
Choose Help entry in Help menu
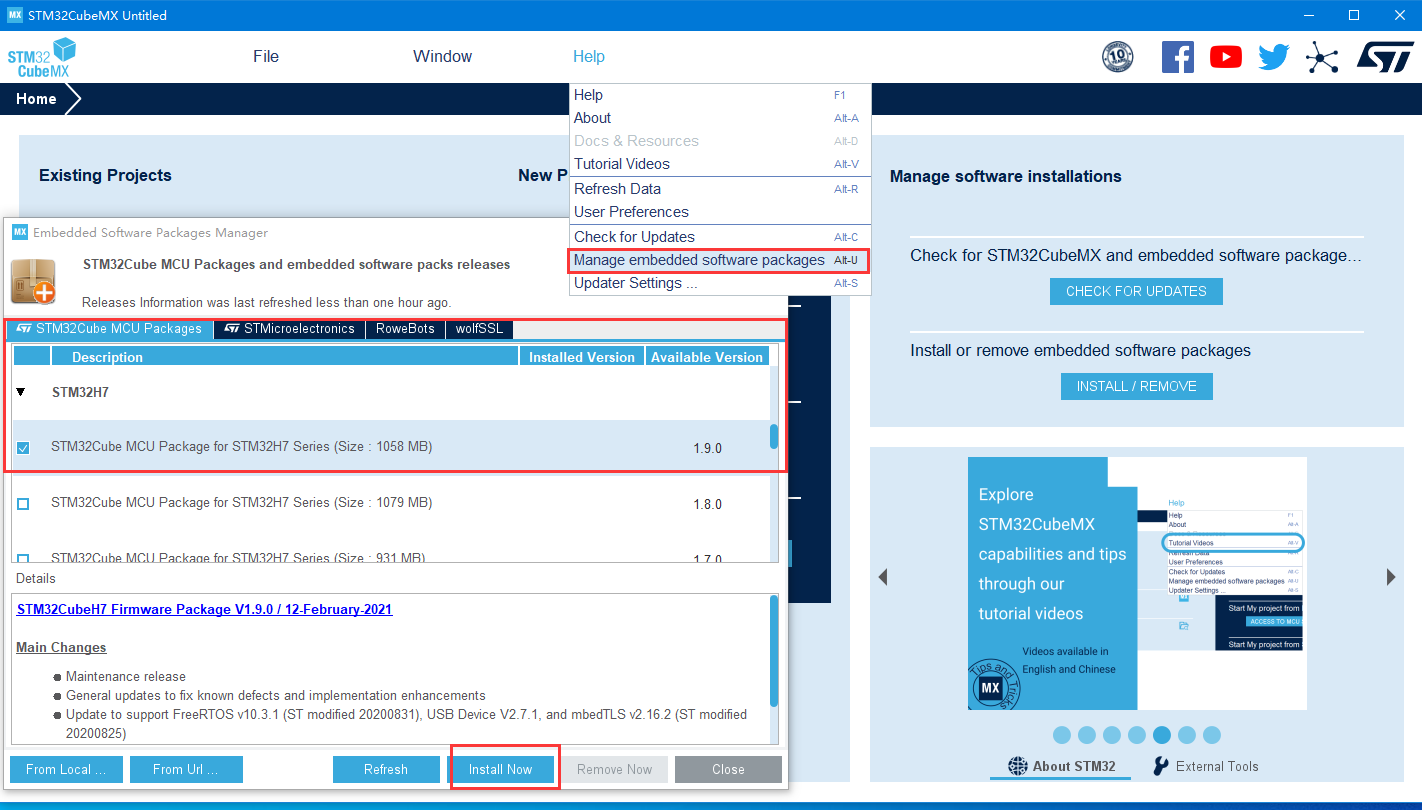(x=720, y=95)
